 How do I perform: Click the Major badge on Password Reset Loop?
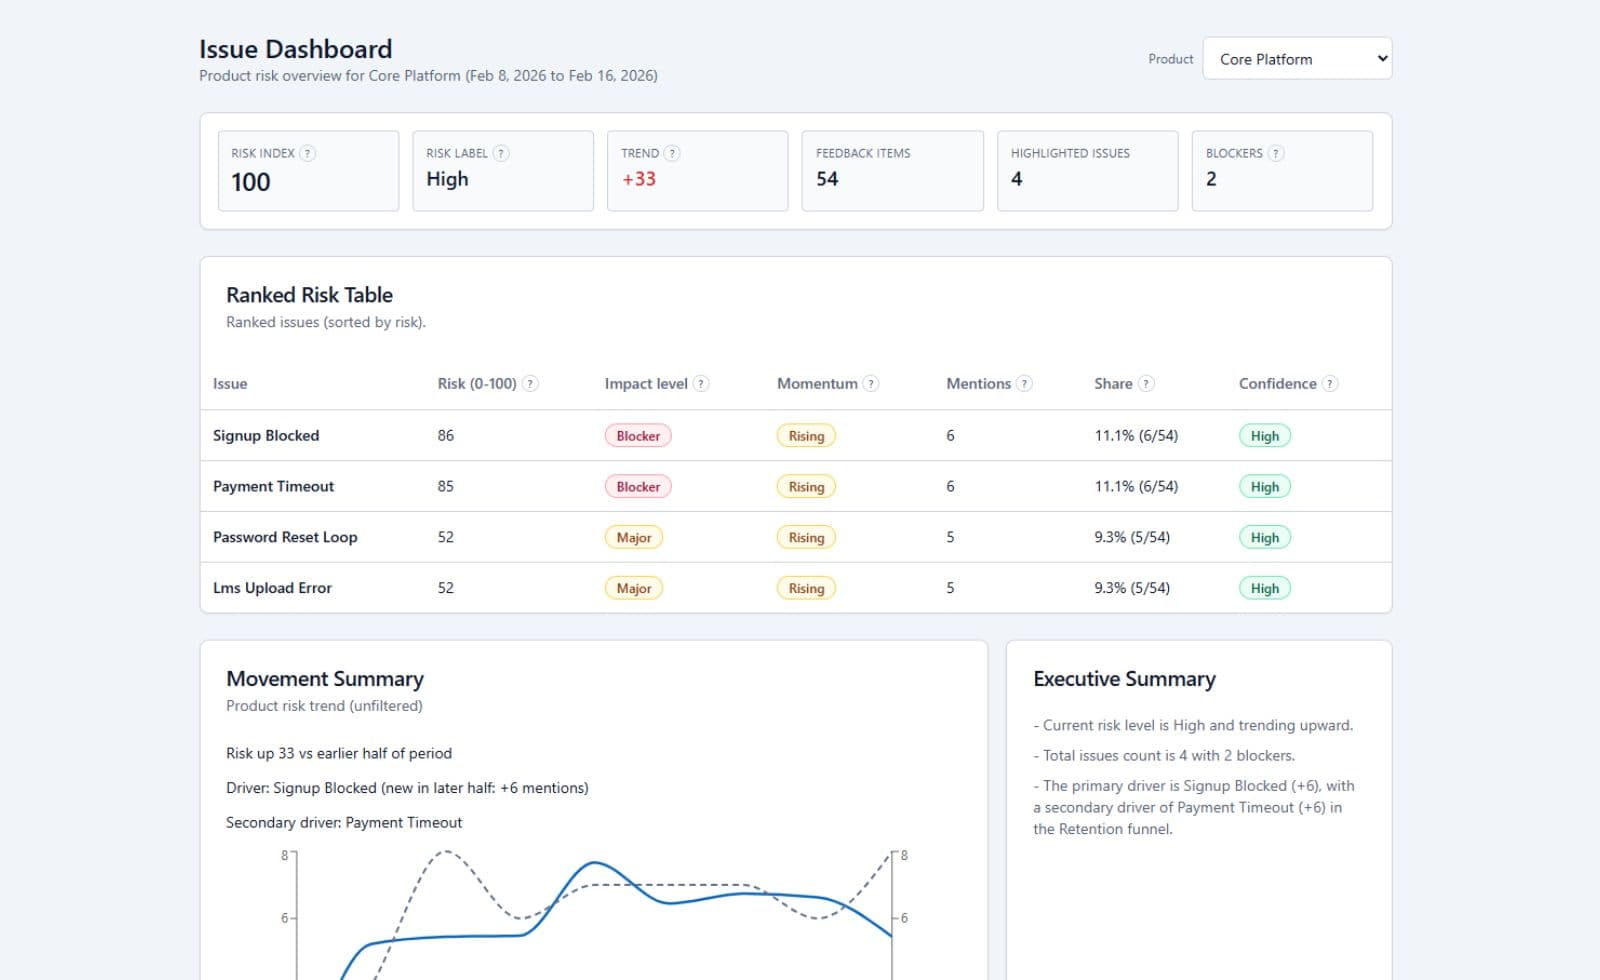(633, 537)
